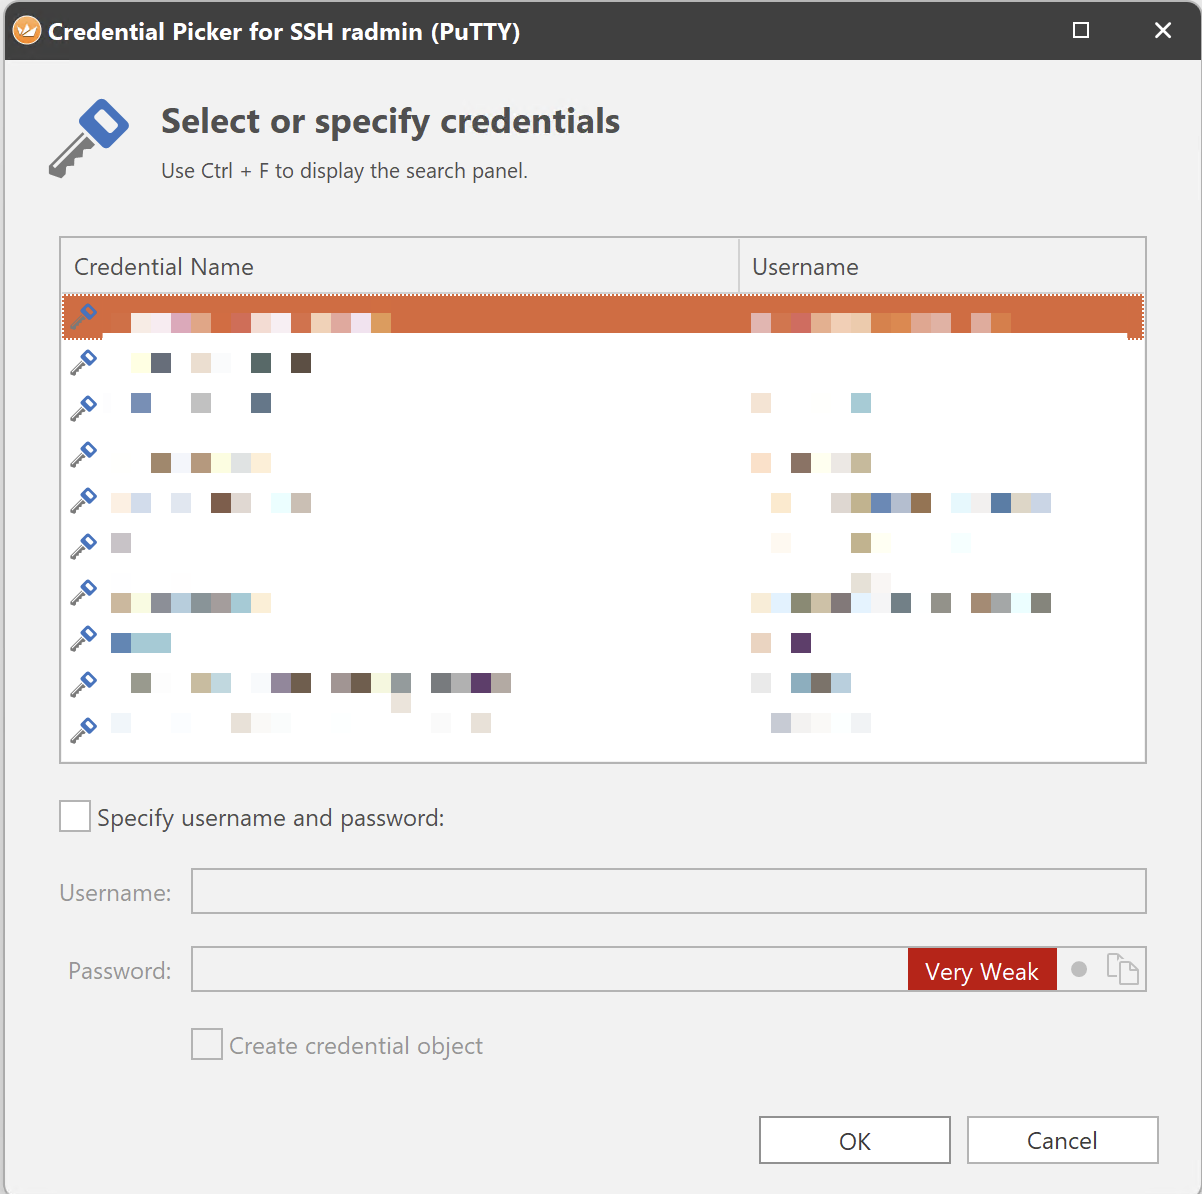
Task: Choose the last credential's key icon in list
Action: tap(84, 730)
